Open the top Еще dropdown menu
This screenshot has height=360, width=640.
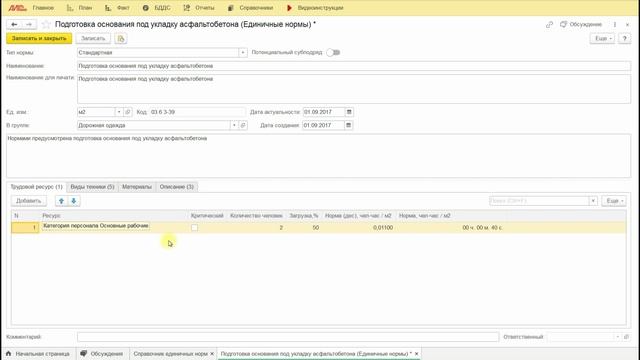coord(602,38)
